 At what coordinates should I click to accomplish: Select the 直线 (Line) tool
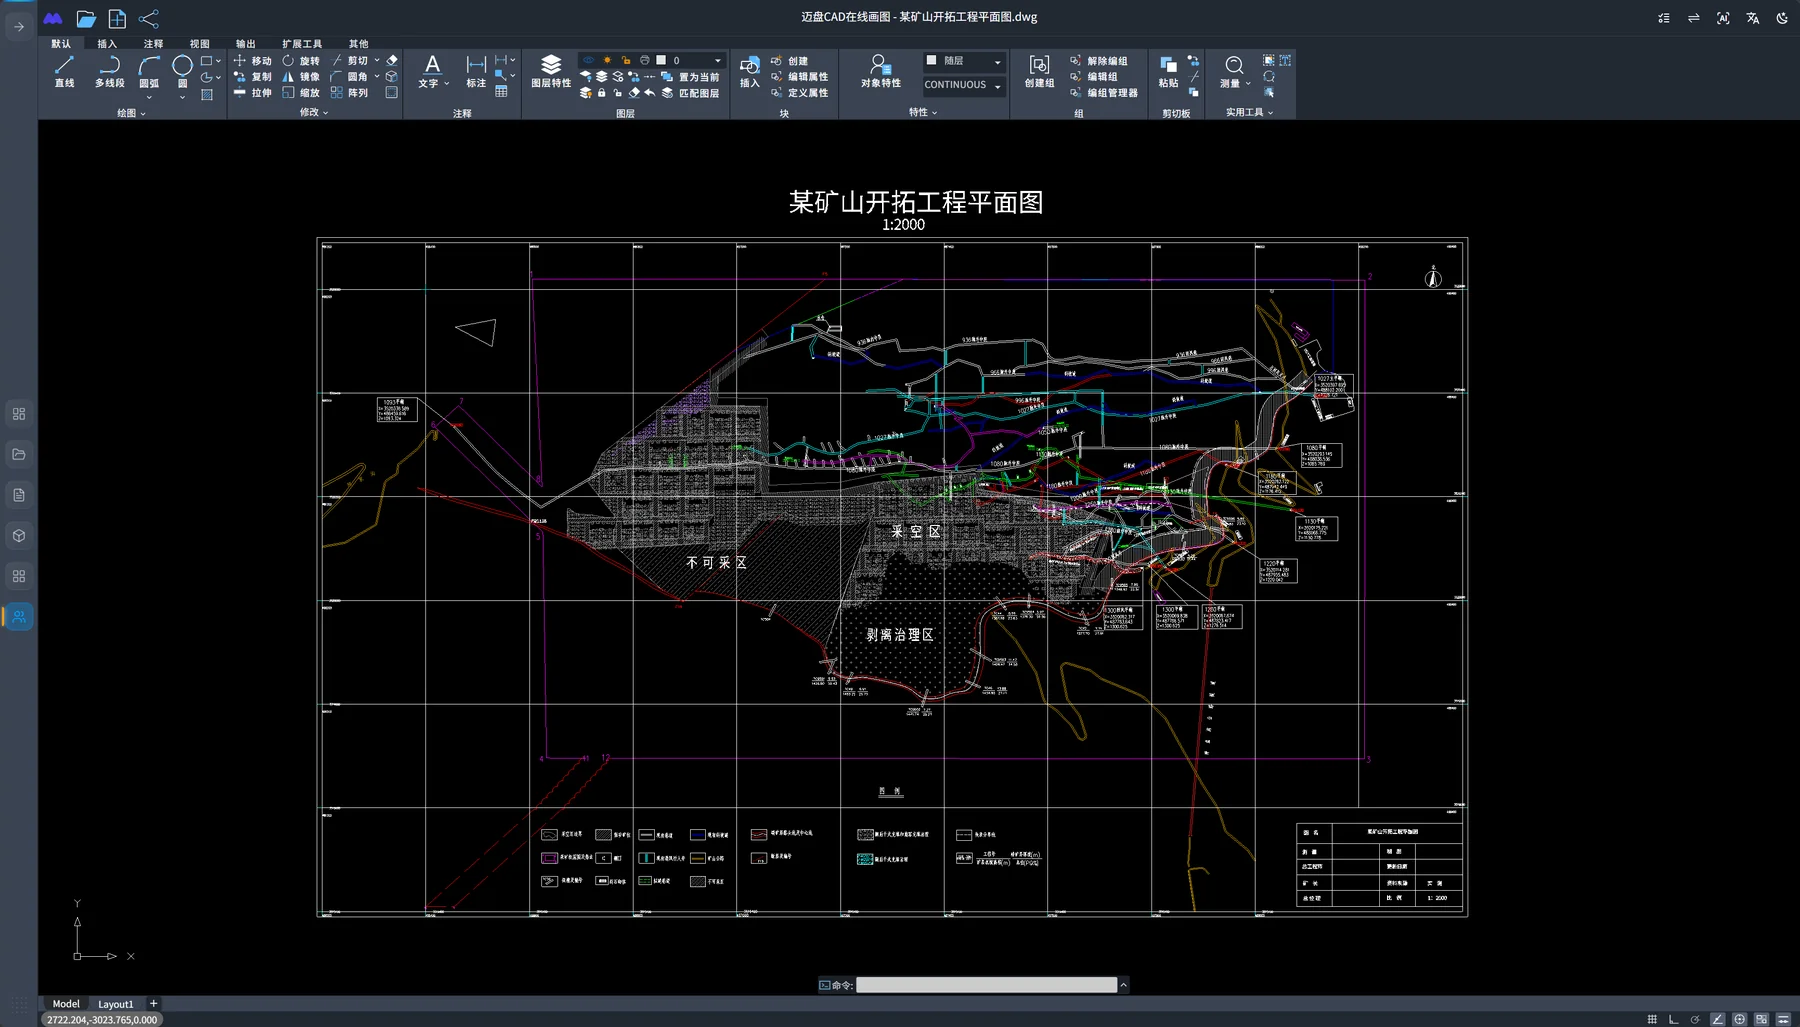coord(65,72)
